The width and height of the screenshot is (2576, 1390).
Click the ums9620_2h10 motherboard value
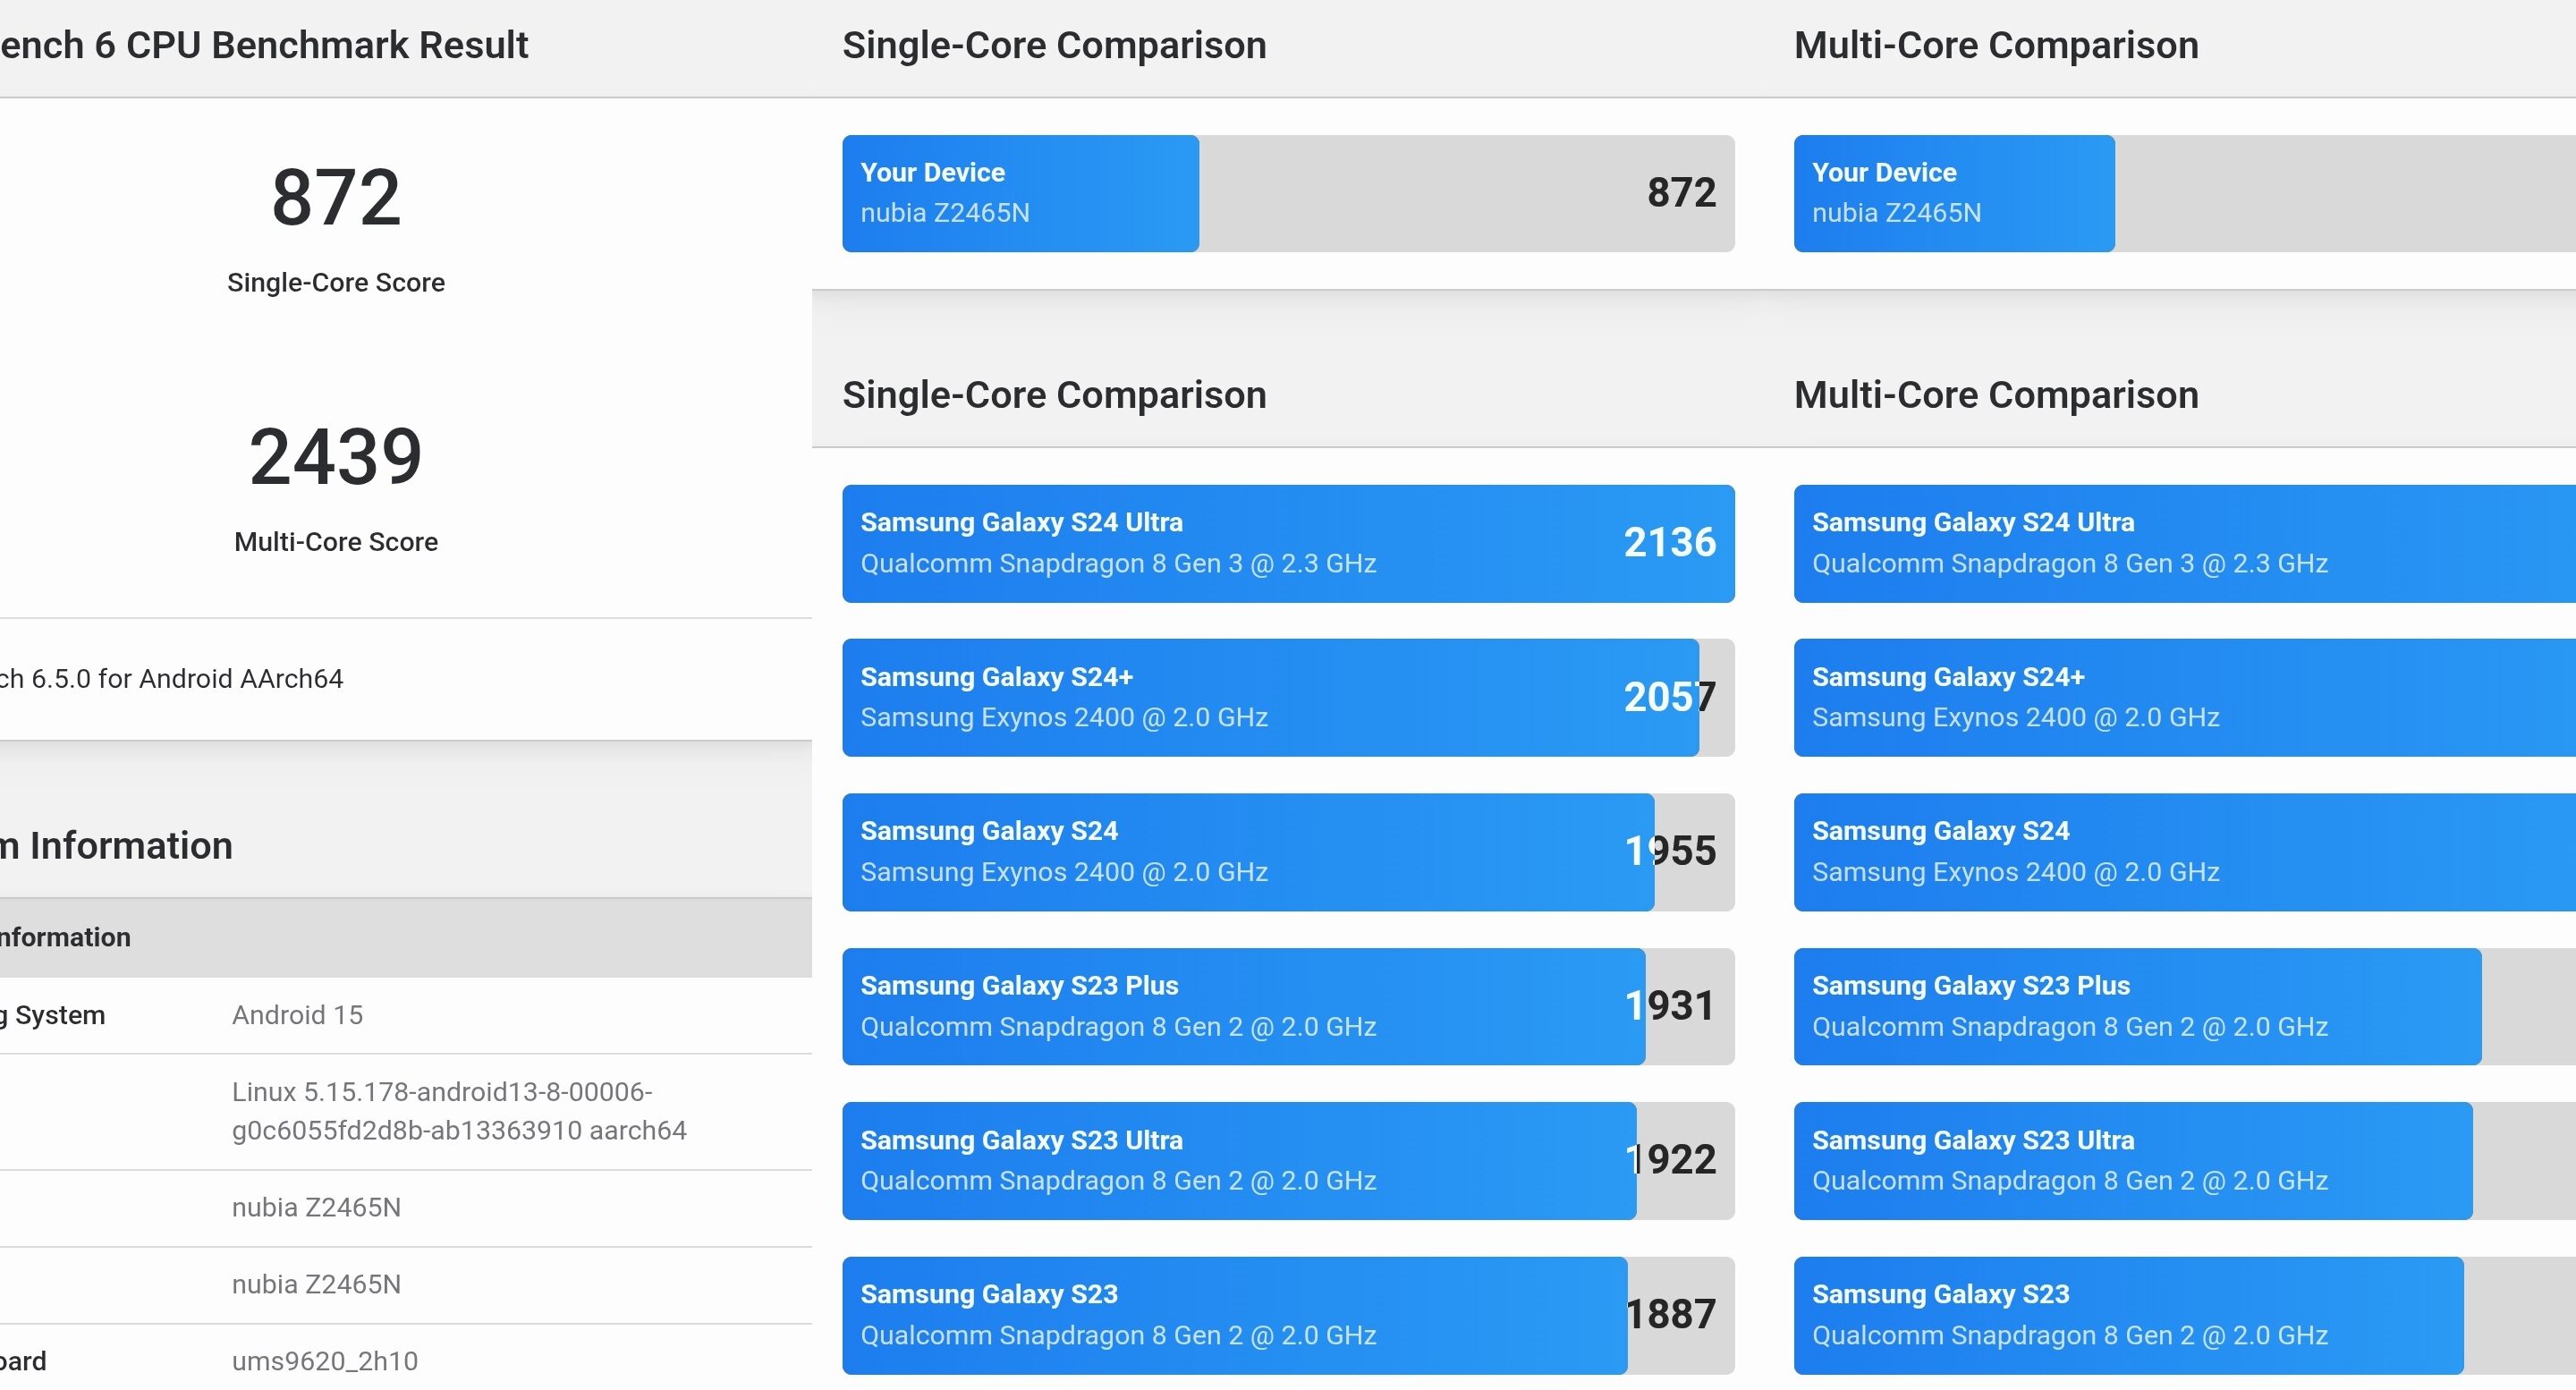click(x=325, y=1361)
